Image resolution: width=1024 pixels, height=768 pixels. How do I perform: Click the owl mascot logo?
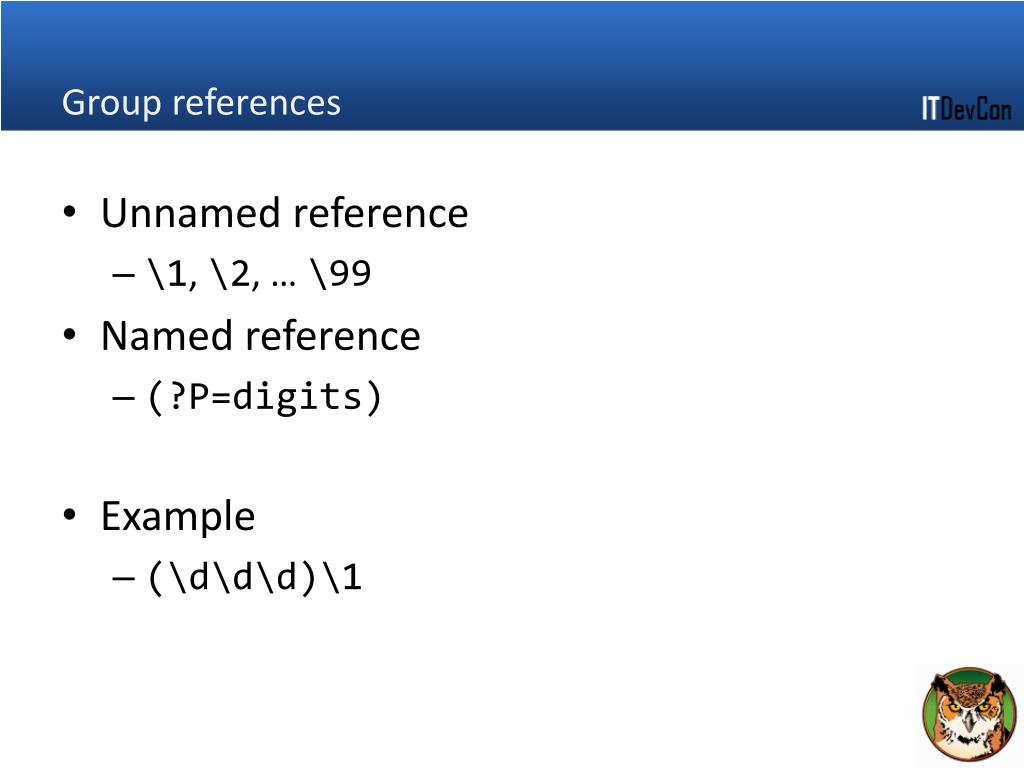[x=969, y=714]
